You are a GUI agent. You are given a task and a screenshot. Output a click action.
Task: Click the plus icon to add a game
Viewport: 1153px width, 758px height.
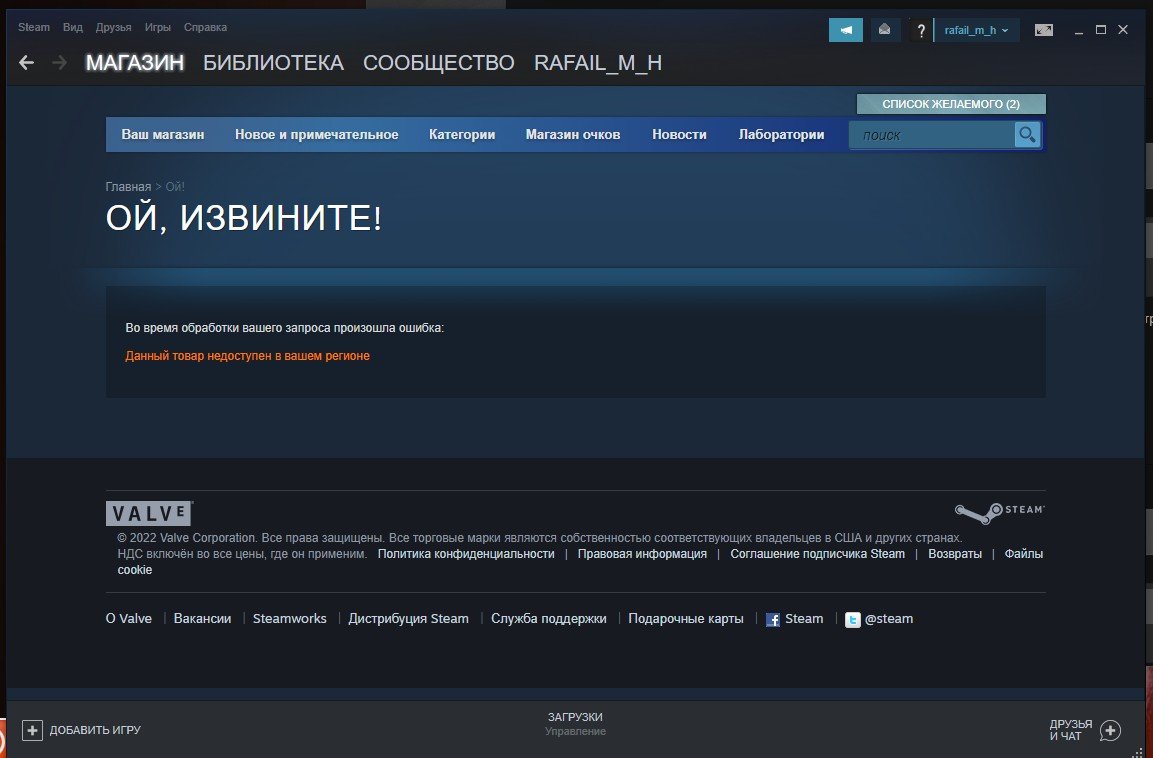(x=33, y=730)
